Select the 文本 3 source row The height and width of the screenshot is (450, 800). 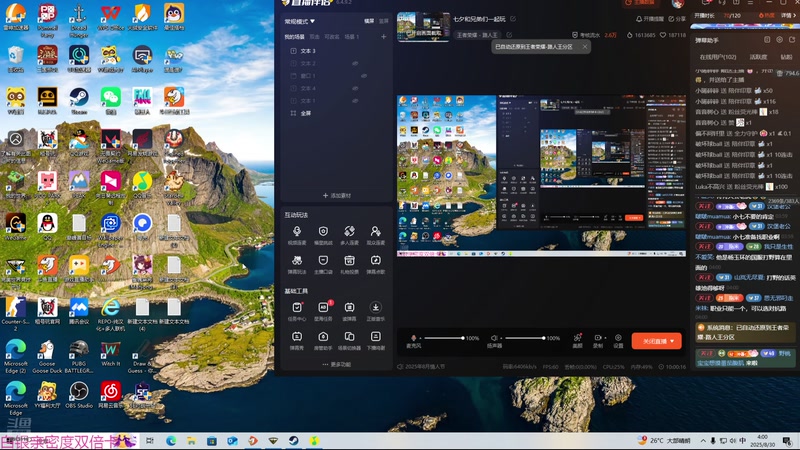point(337,51)
